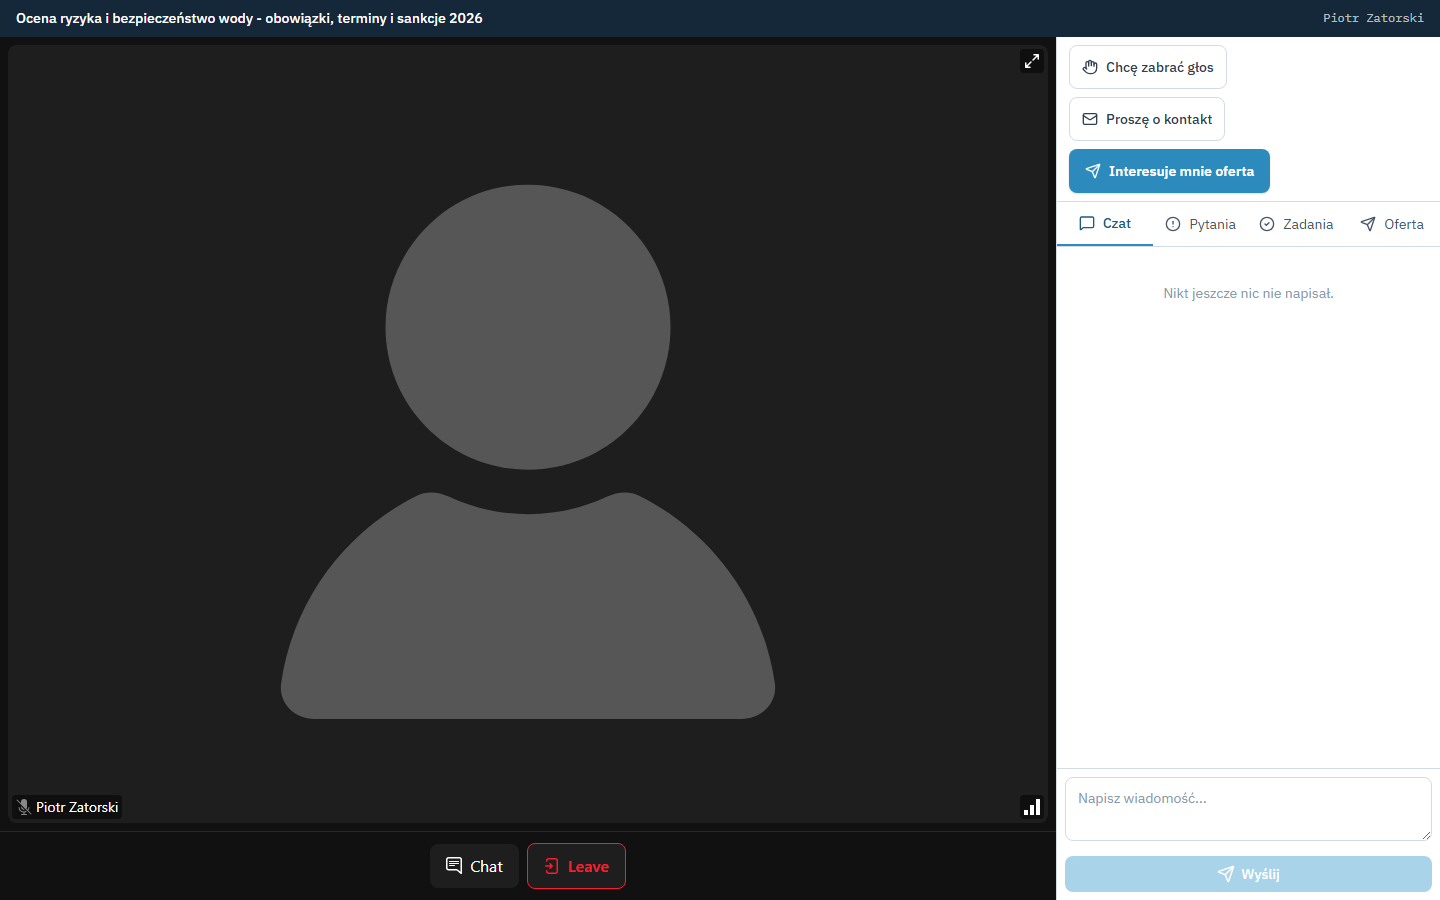Click the raised hand icon

(x=1090, y=67)
